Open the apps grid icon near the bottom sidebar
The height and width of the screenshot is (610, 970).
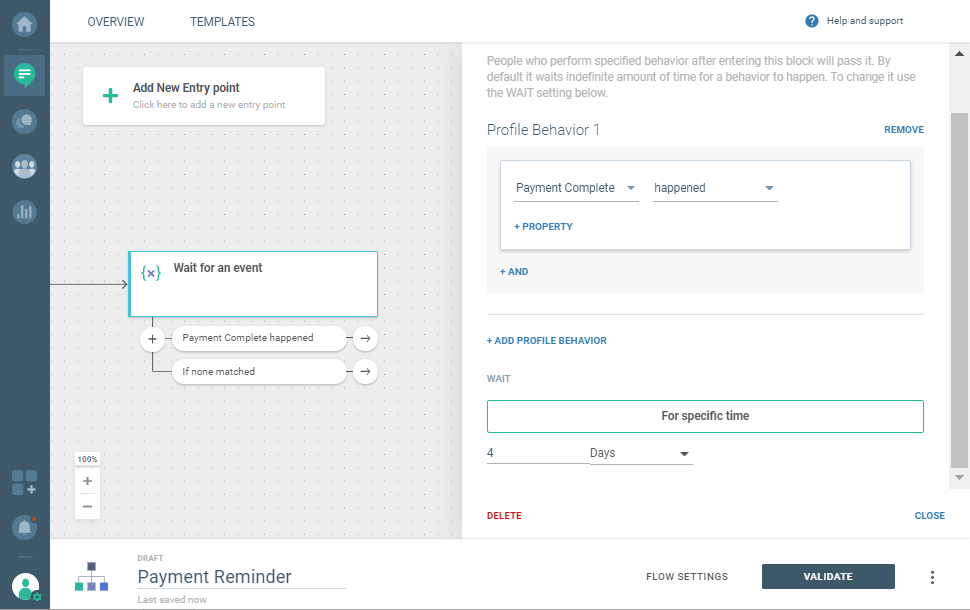(23, 483)
